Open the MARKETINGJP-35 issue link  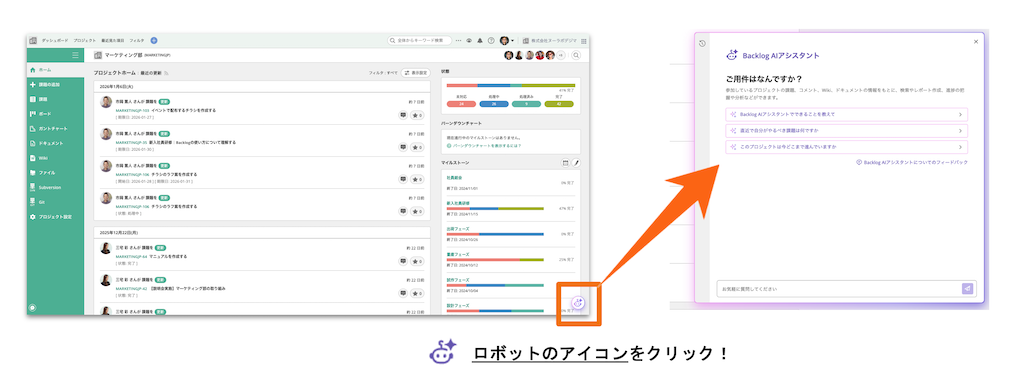click(x=131, y=142)
